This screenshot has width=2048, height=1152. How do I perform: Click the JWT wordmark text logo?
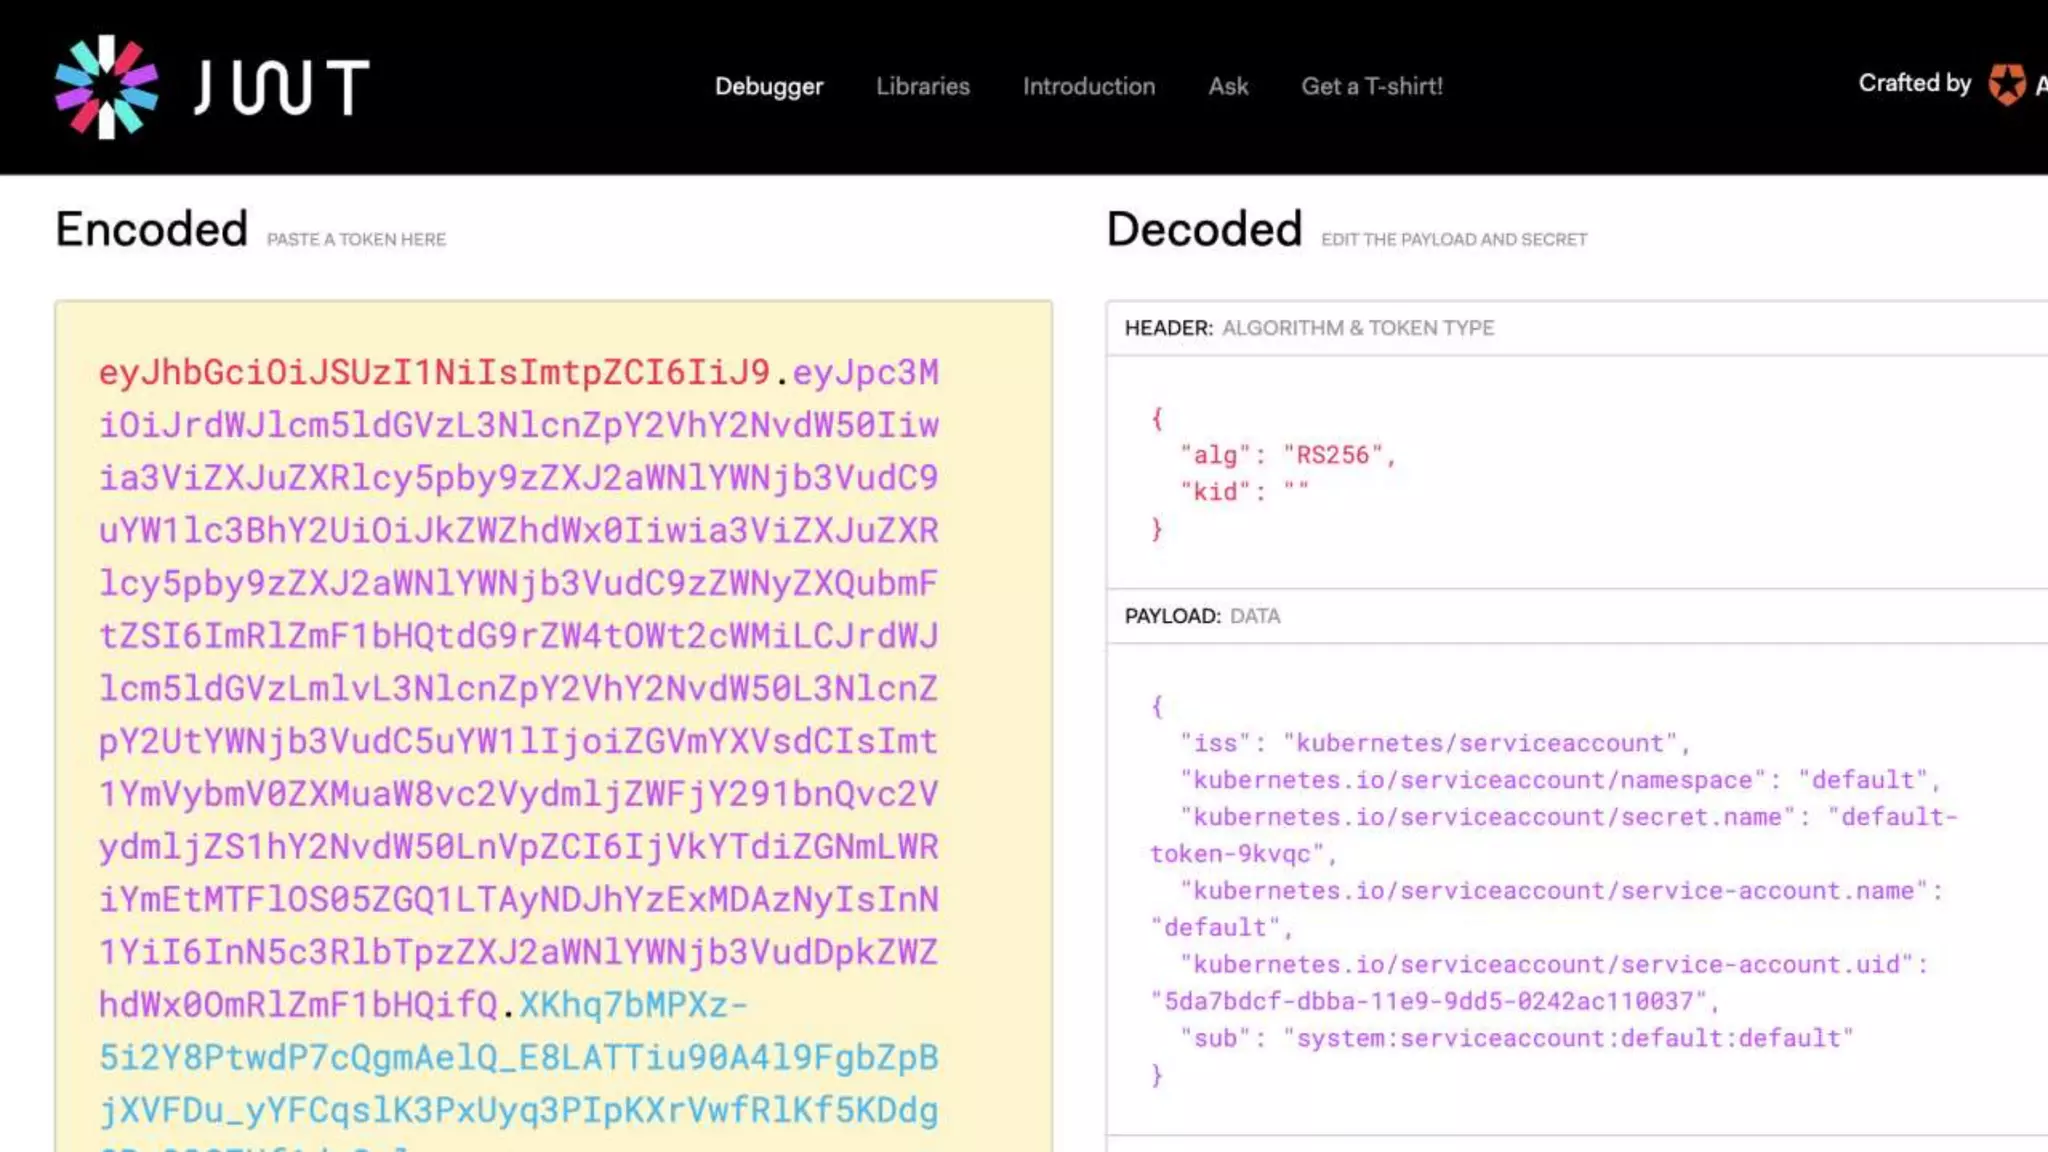pyautogui.click(x=282, y=87)
